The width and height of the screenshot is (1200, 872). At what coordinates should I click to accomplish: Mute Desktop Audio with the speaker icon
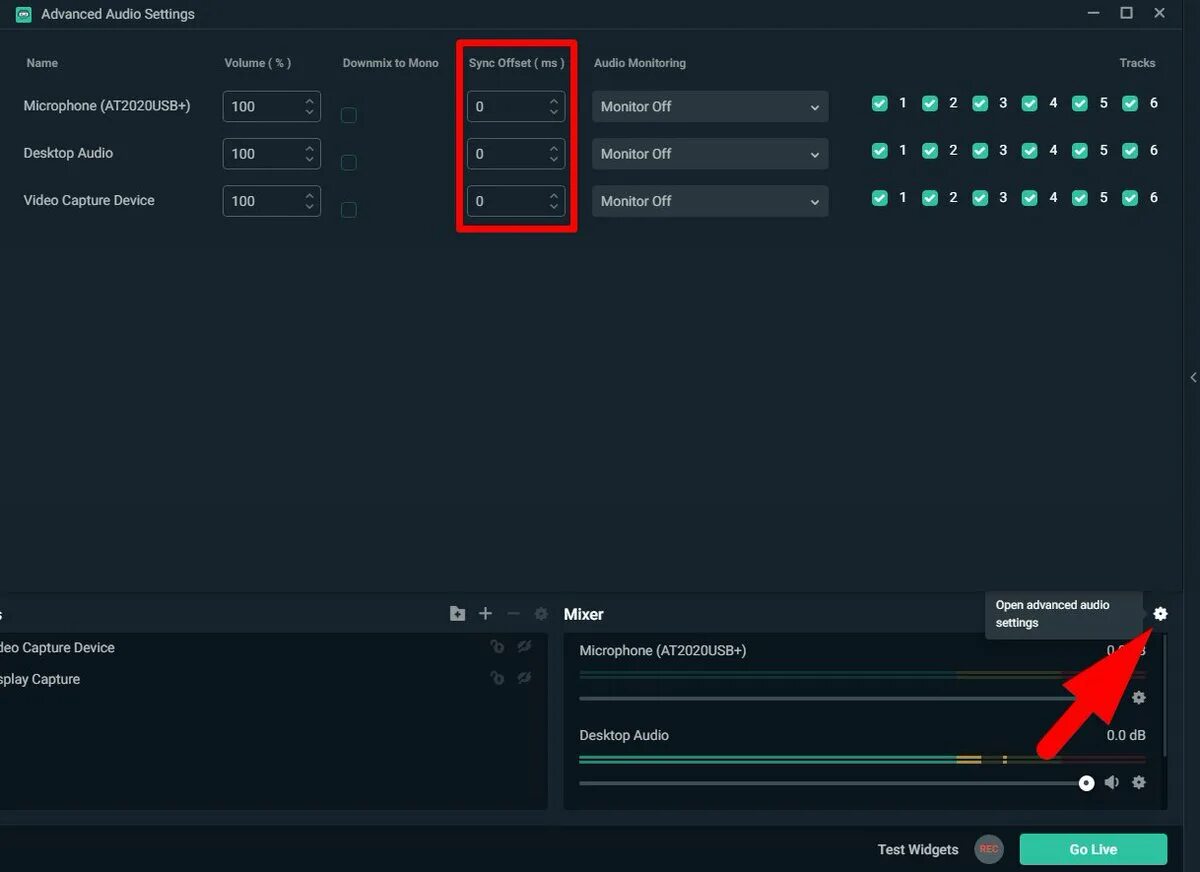point(1112,782)
